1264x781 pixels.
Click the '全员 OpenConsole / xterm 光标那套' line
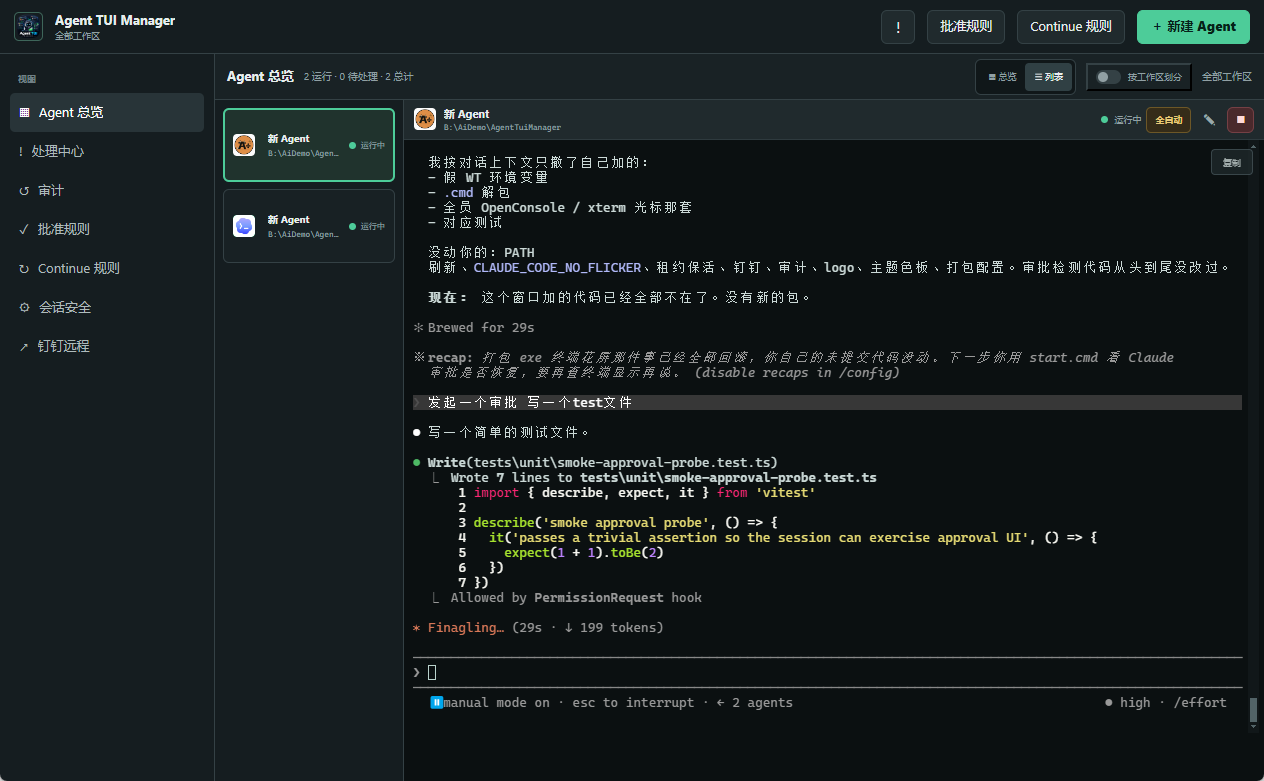click(x=560, y=208)
